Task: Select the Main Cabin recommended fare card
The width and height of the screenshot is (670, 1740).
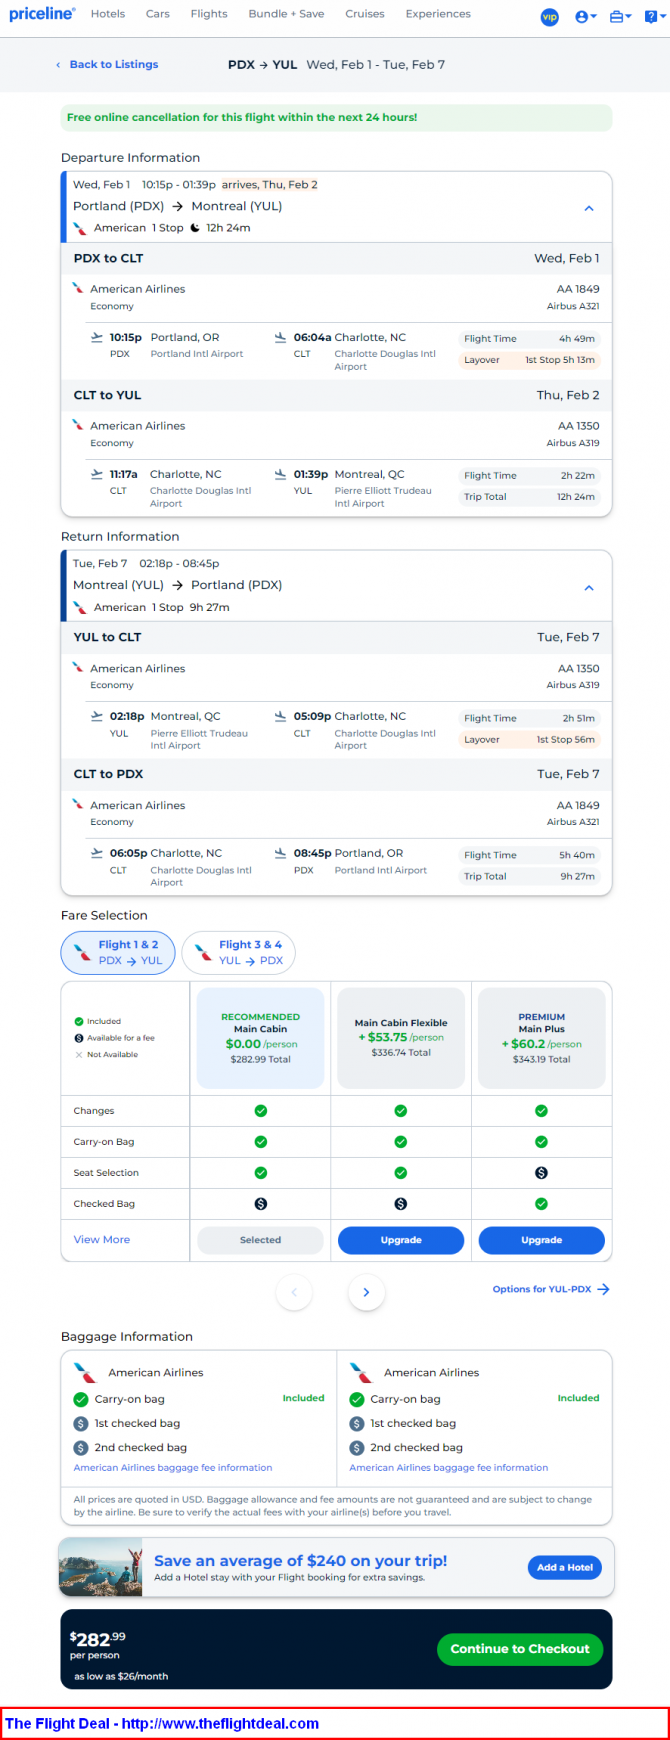Action: pyautogui.click(x=260, y=1038)
